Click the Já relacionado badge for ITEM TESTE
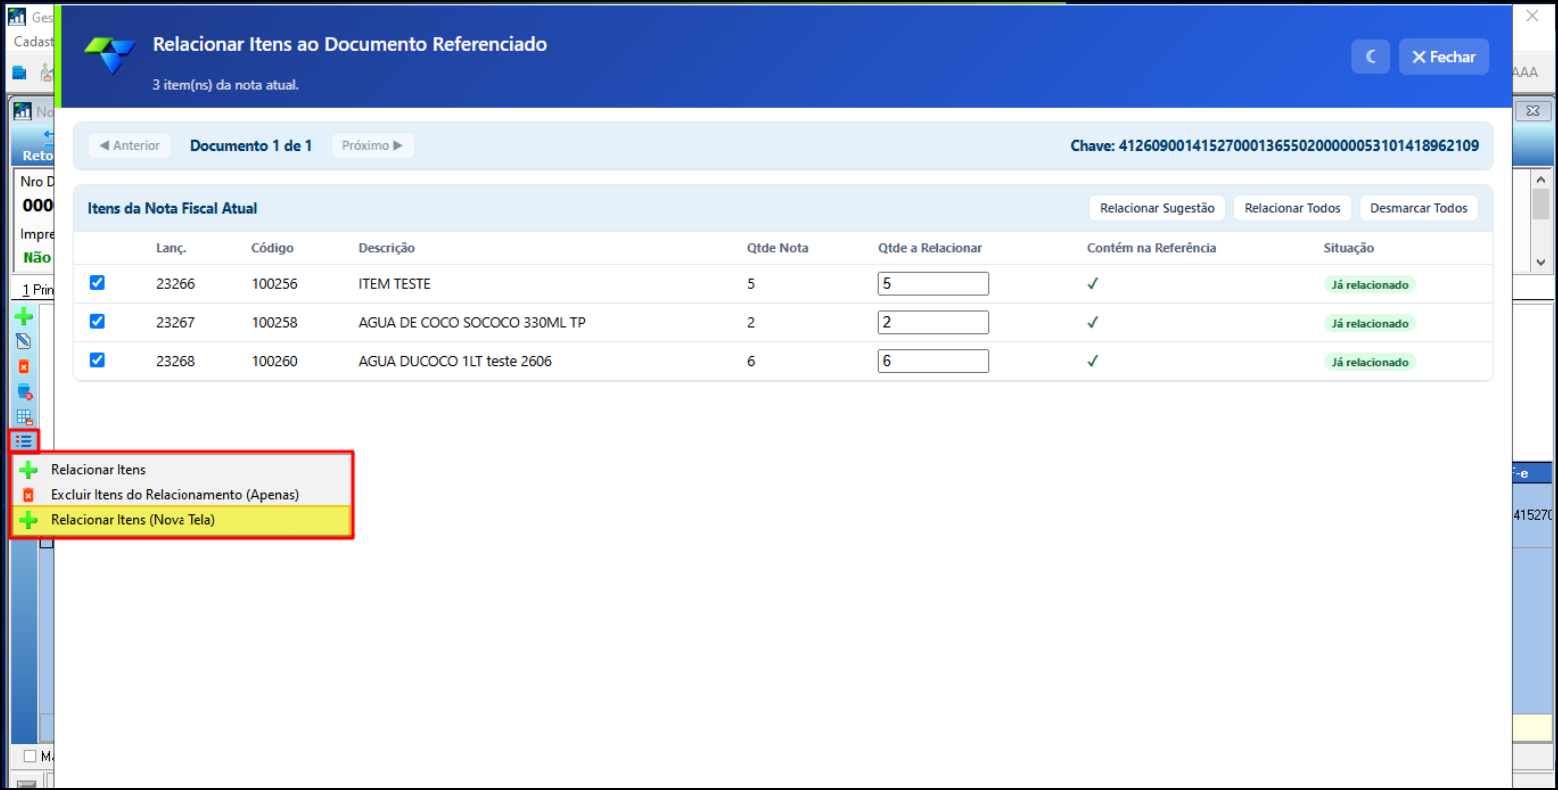Screen dimensions: 1558x790 (1369, 285)
